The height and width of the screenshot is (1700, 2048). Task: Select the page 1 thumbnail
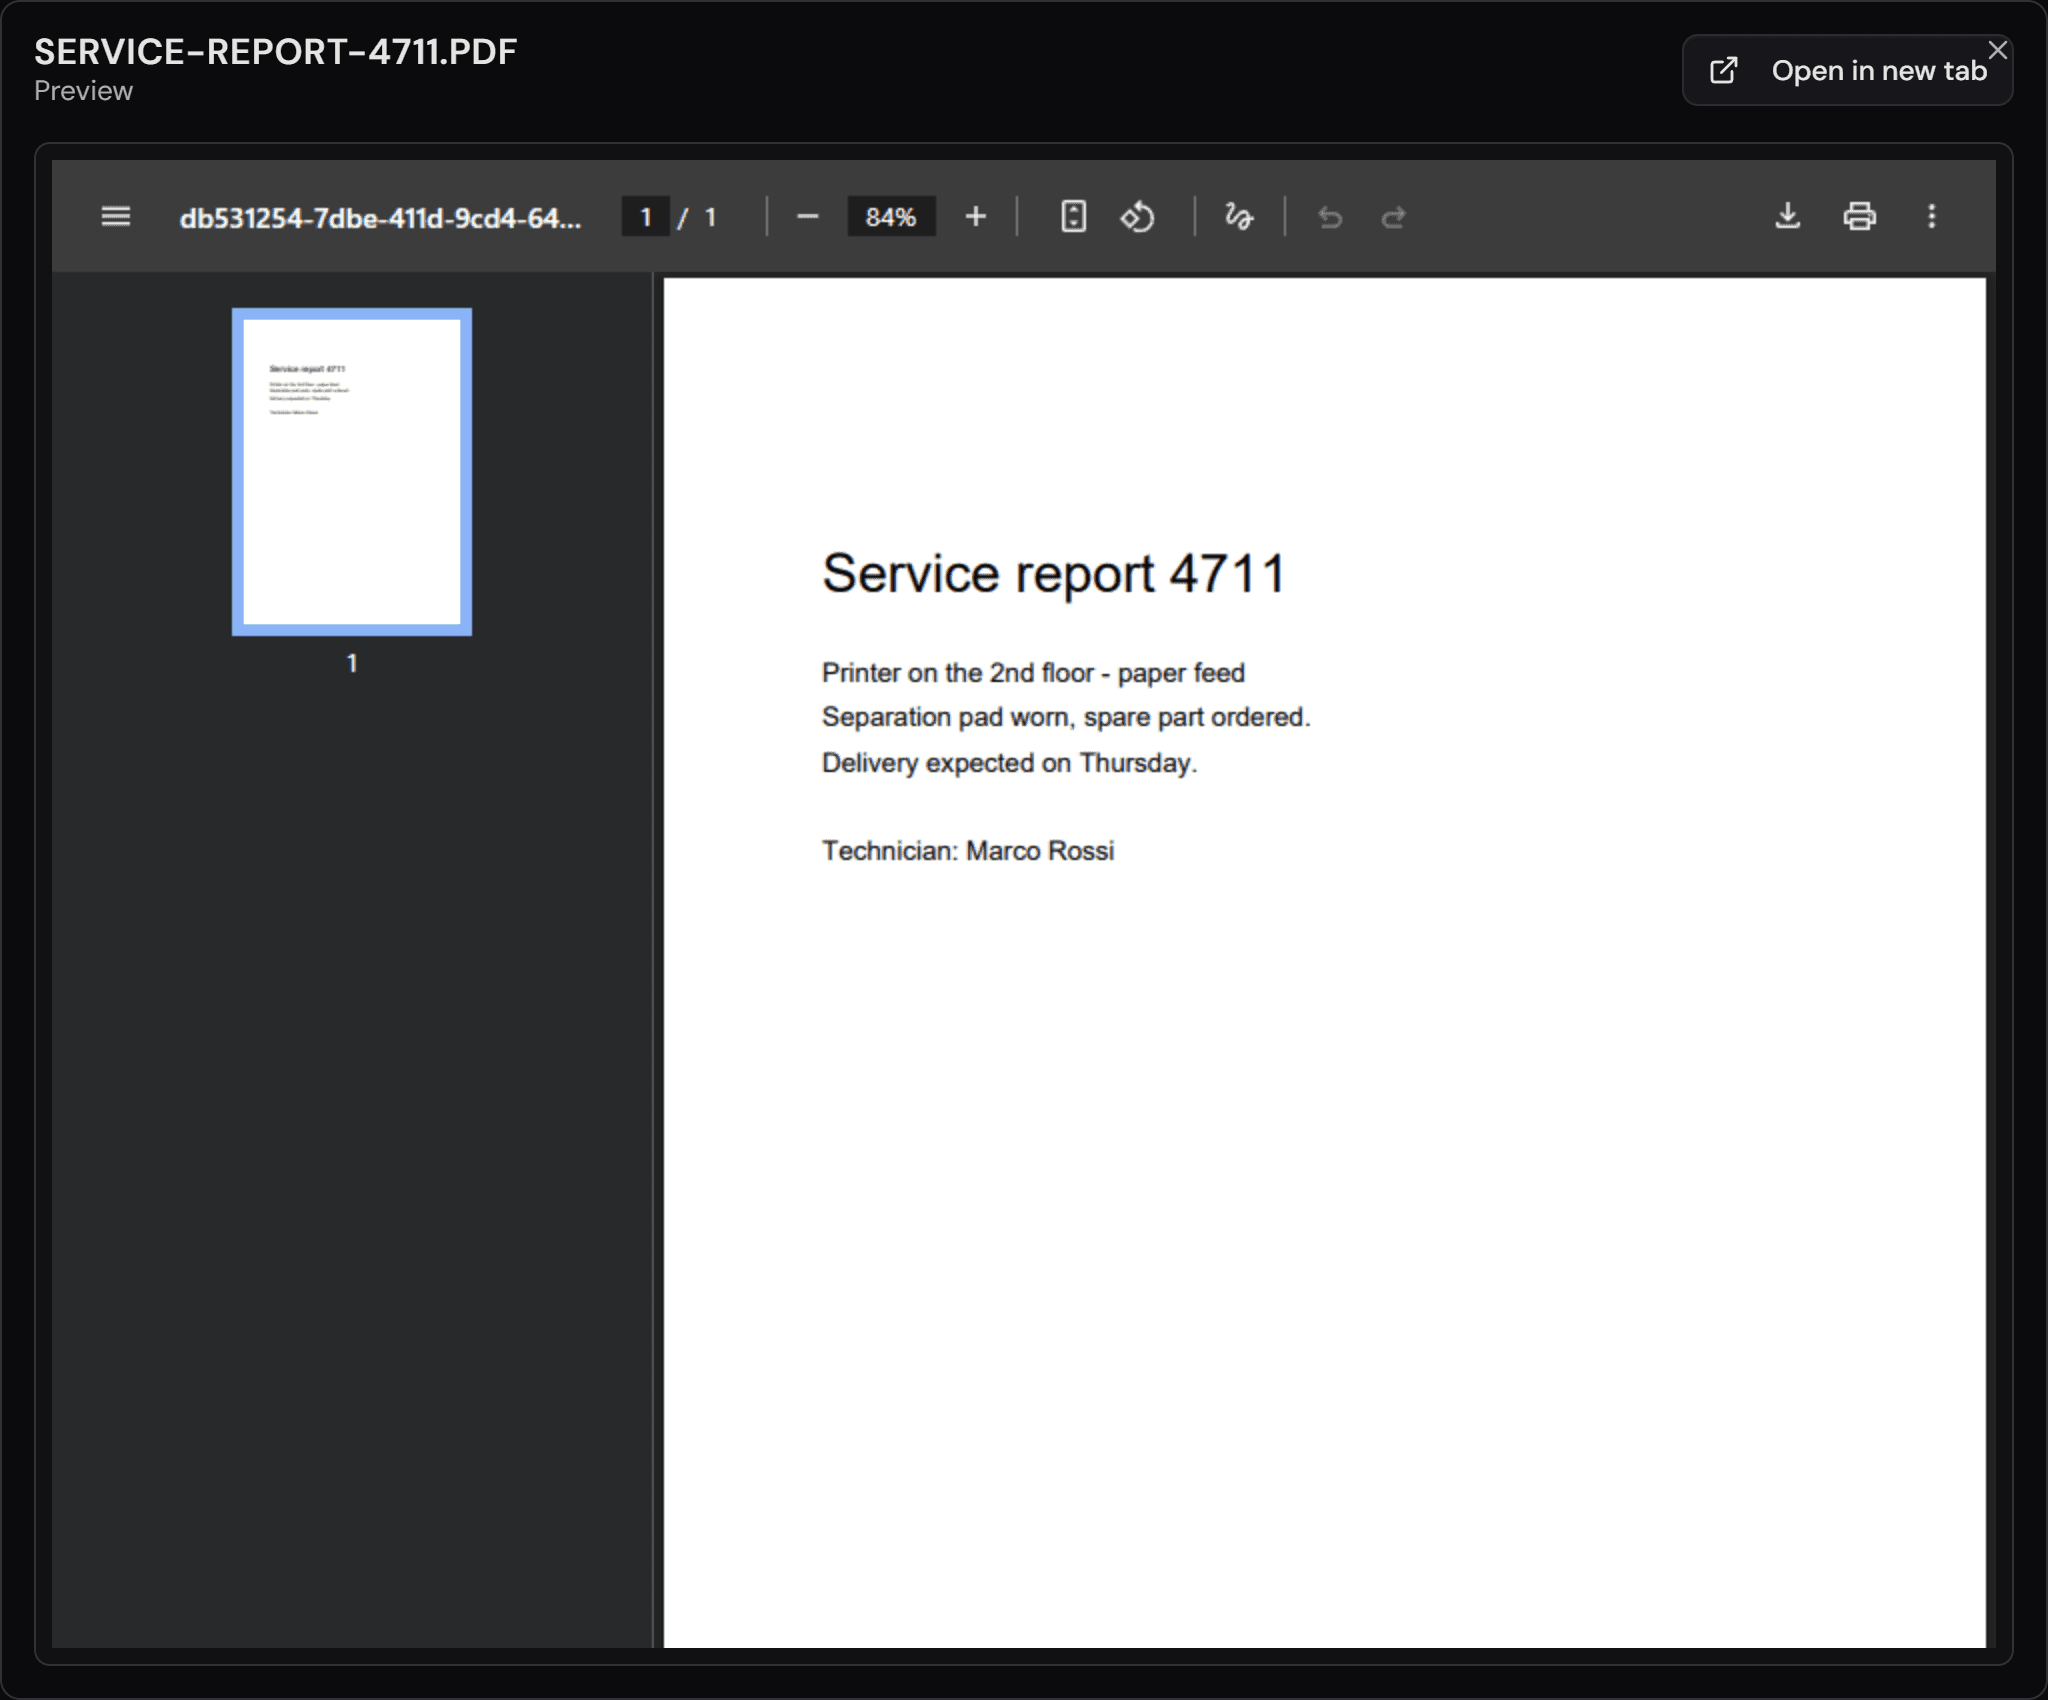352,472
